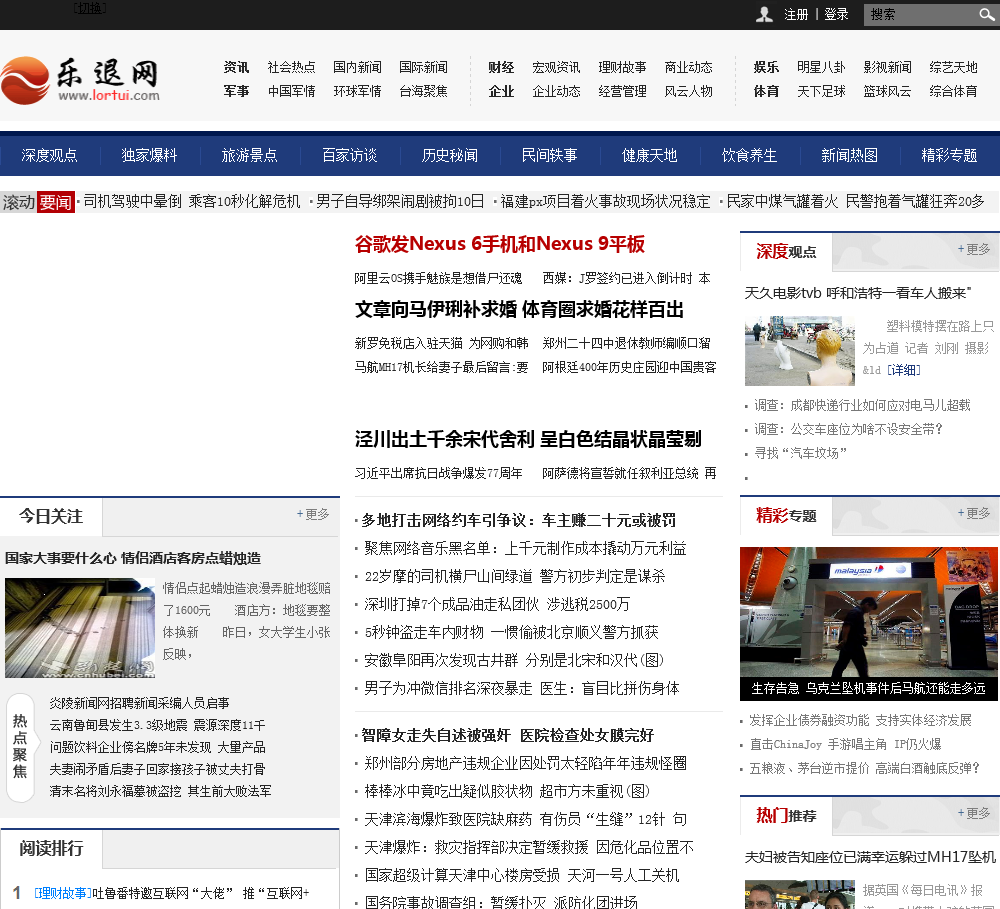Go to the 企业动态 section
This screenshot has height=909, width=1000.
pos(556,91)
